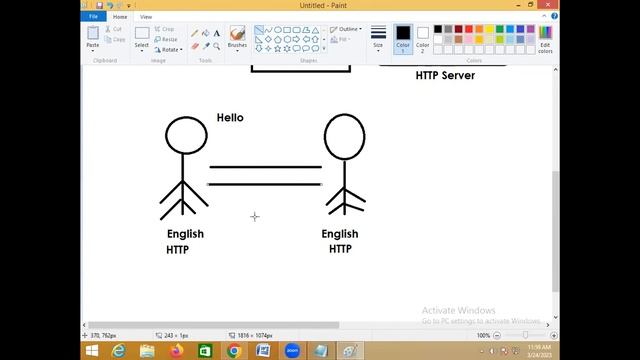Choose the Triangle shape
Screen dimensions: 640x360
click(315, 30)
